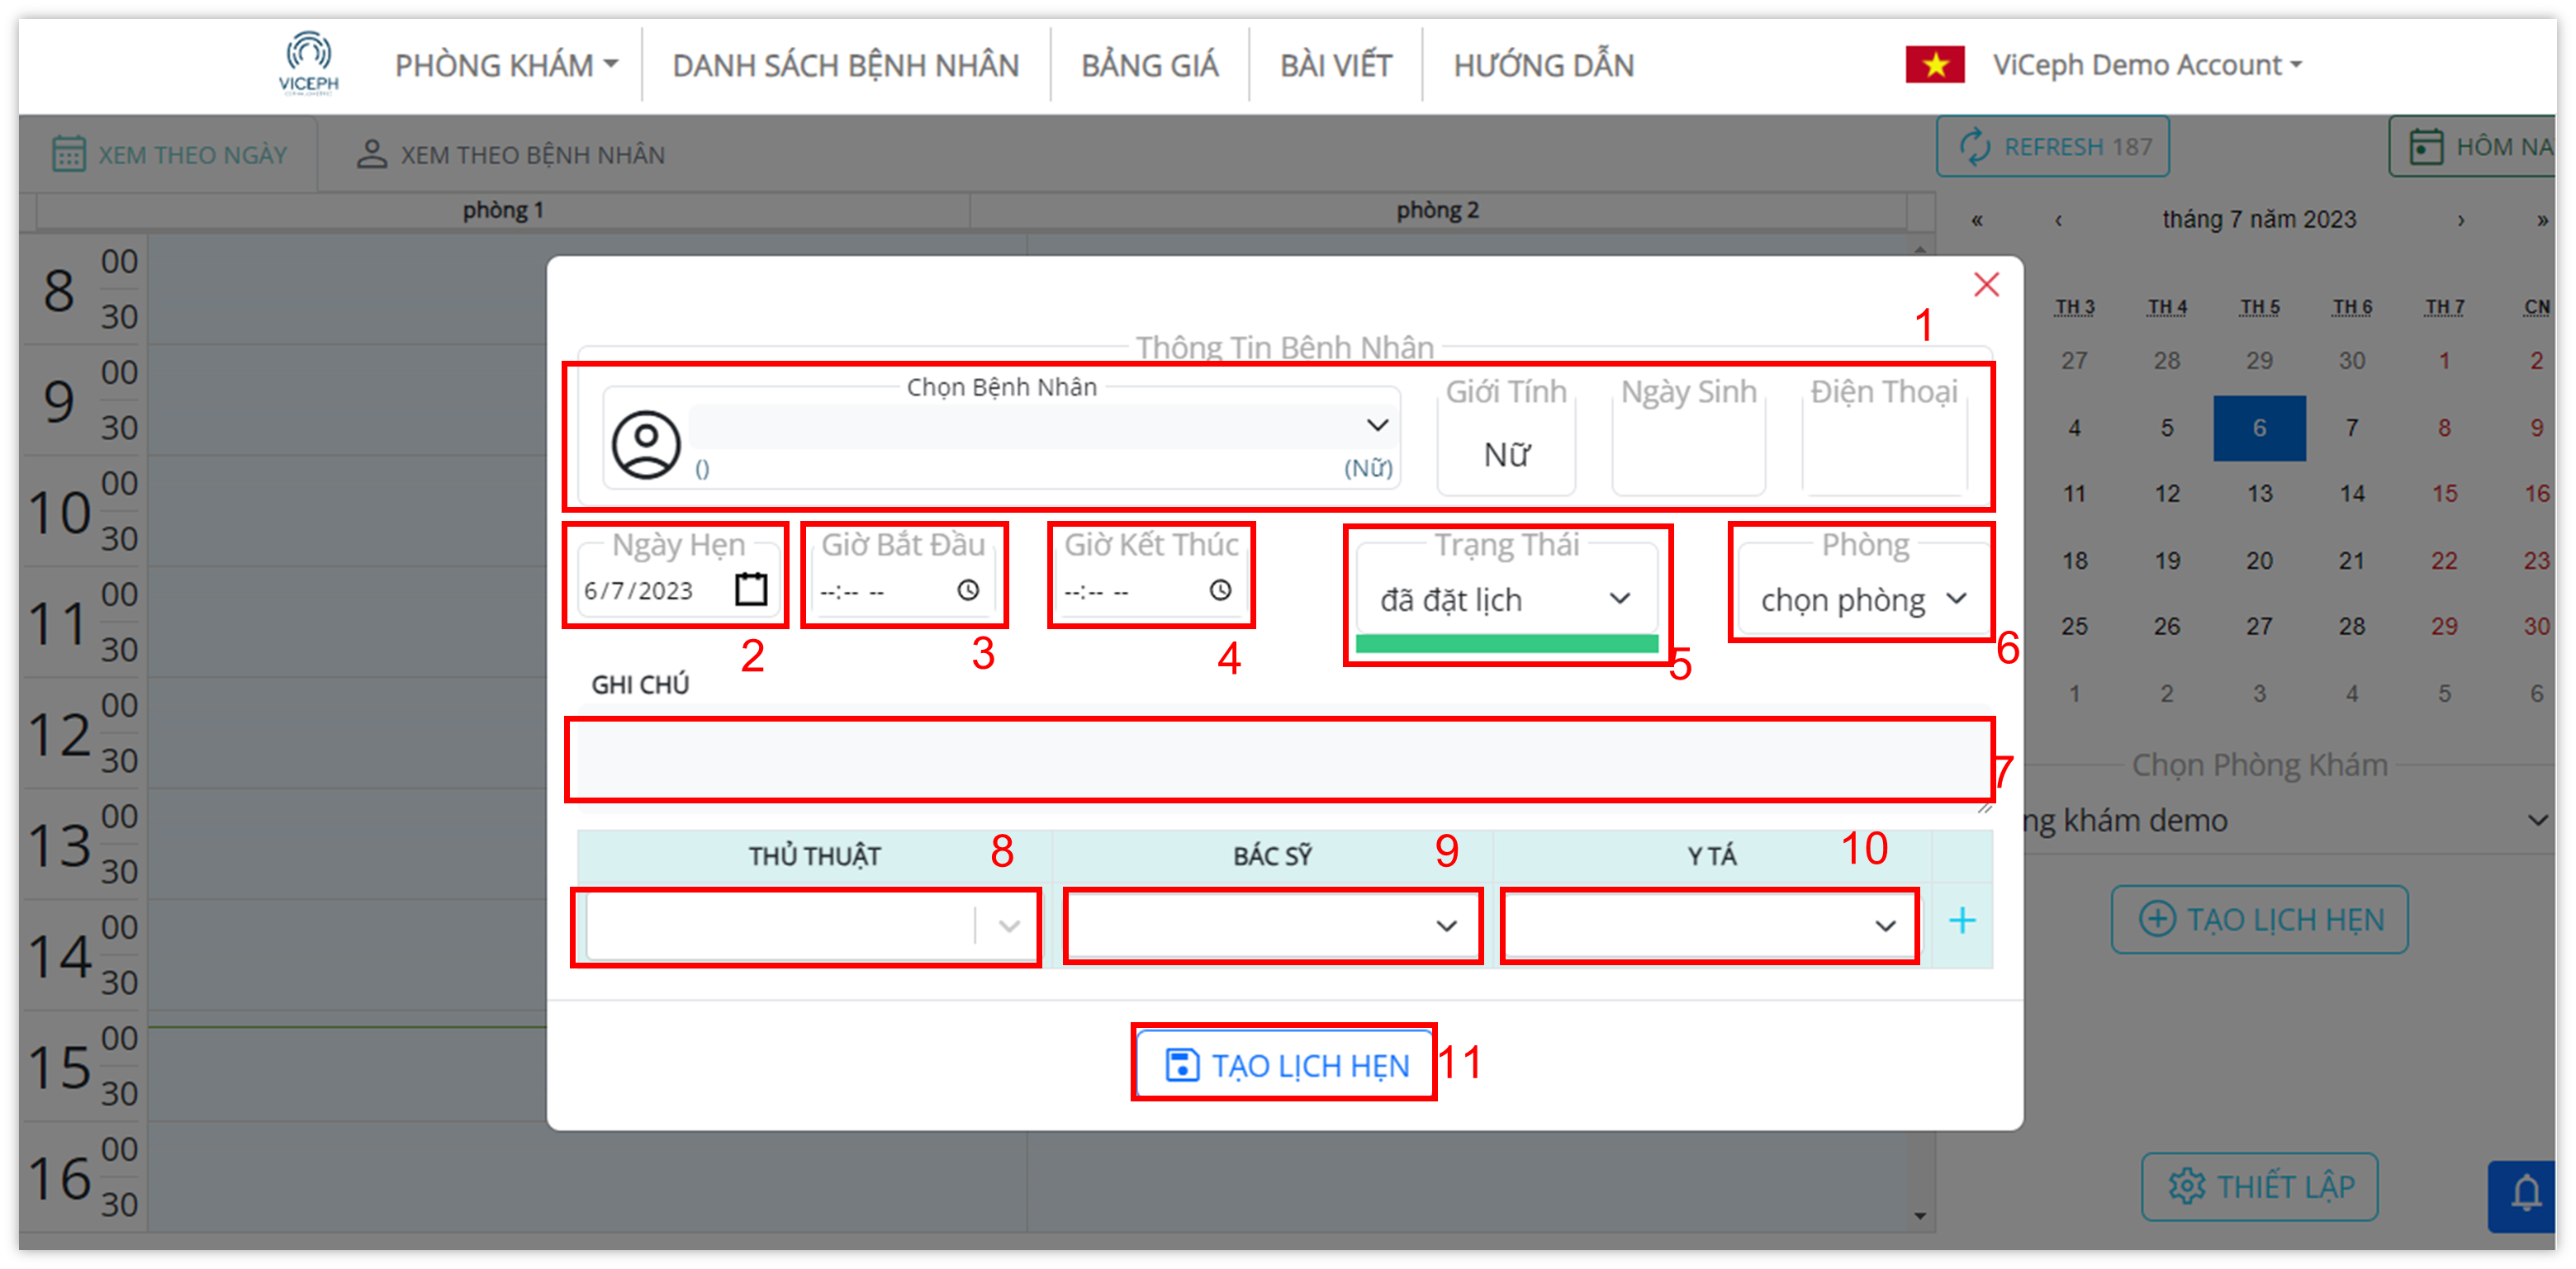Screen dimensions: 2576x1269
Task: Click the phòng 1 column header
Action: coord(503,211)
